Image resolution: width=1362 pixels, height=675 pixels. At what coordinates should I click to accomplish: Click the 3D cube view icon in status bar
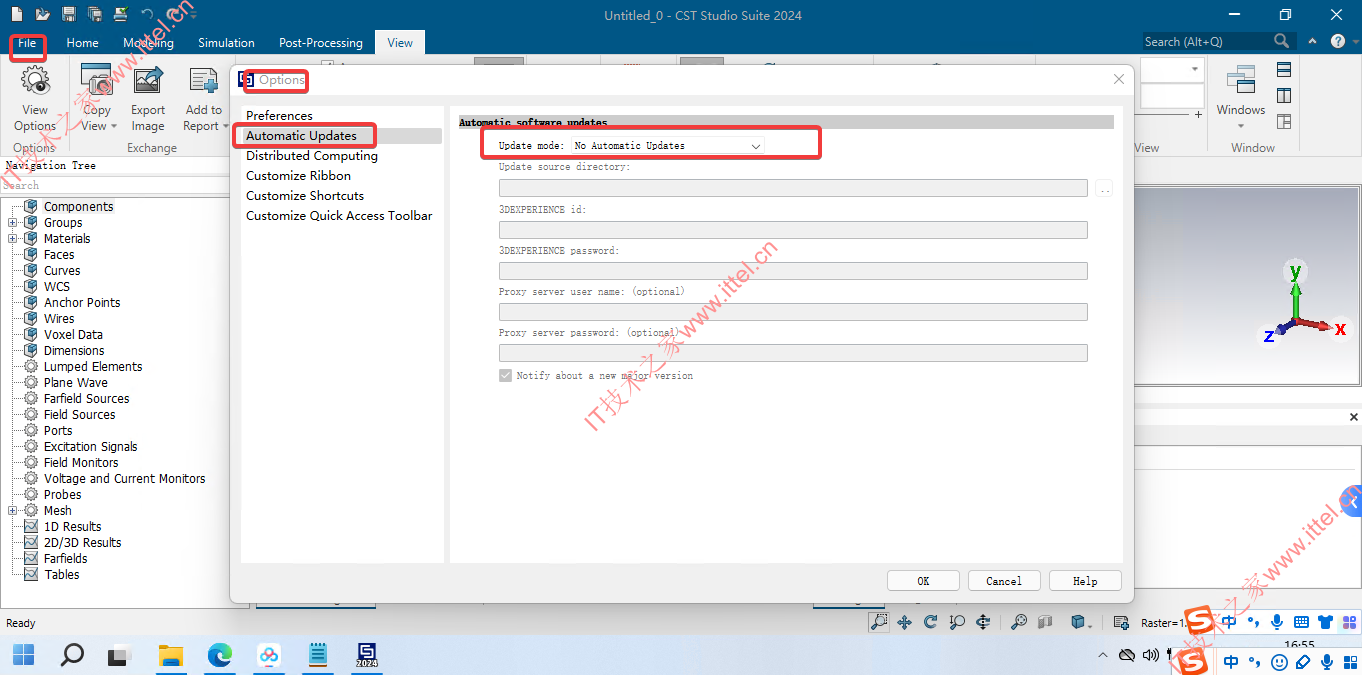point(1077,622)
